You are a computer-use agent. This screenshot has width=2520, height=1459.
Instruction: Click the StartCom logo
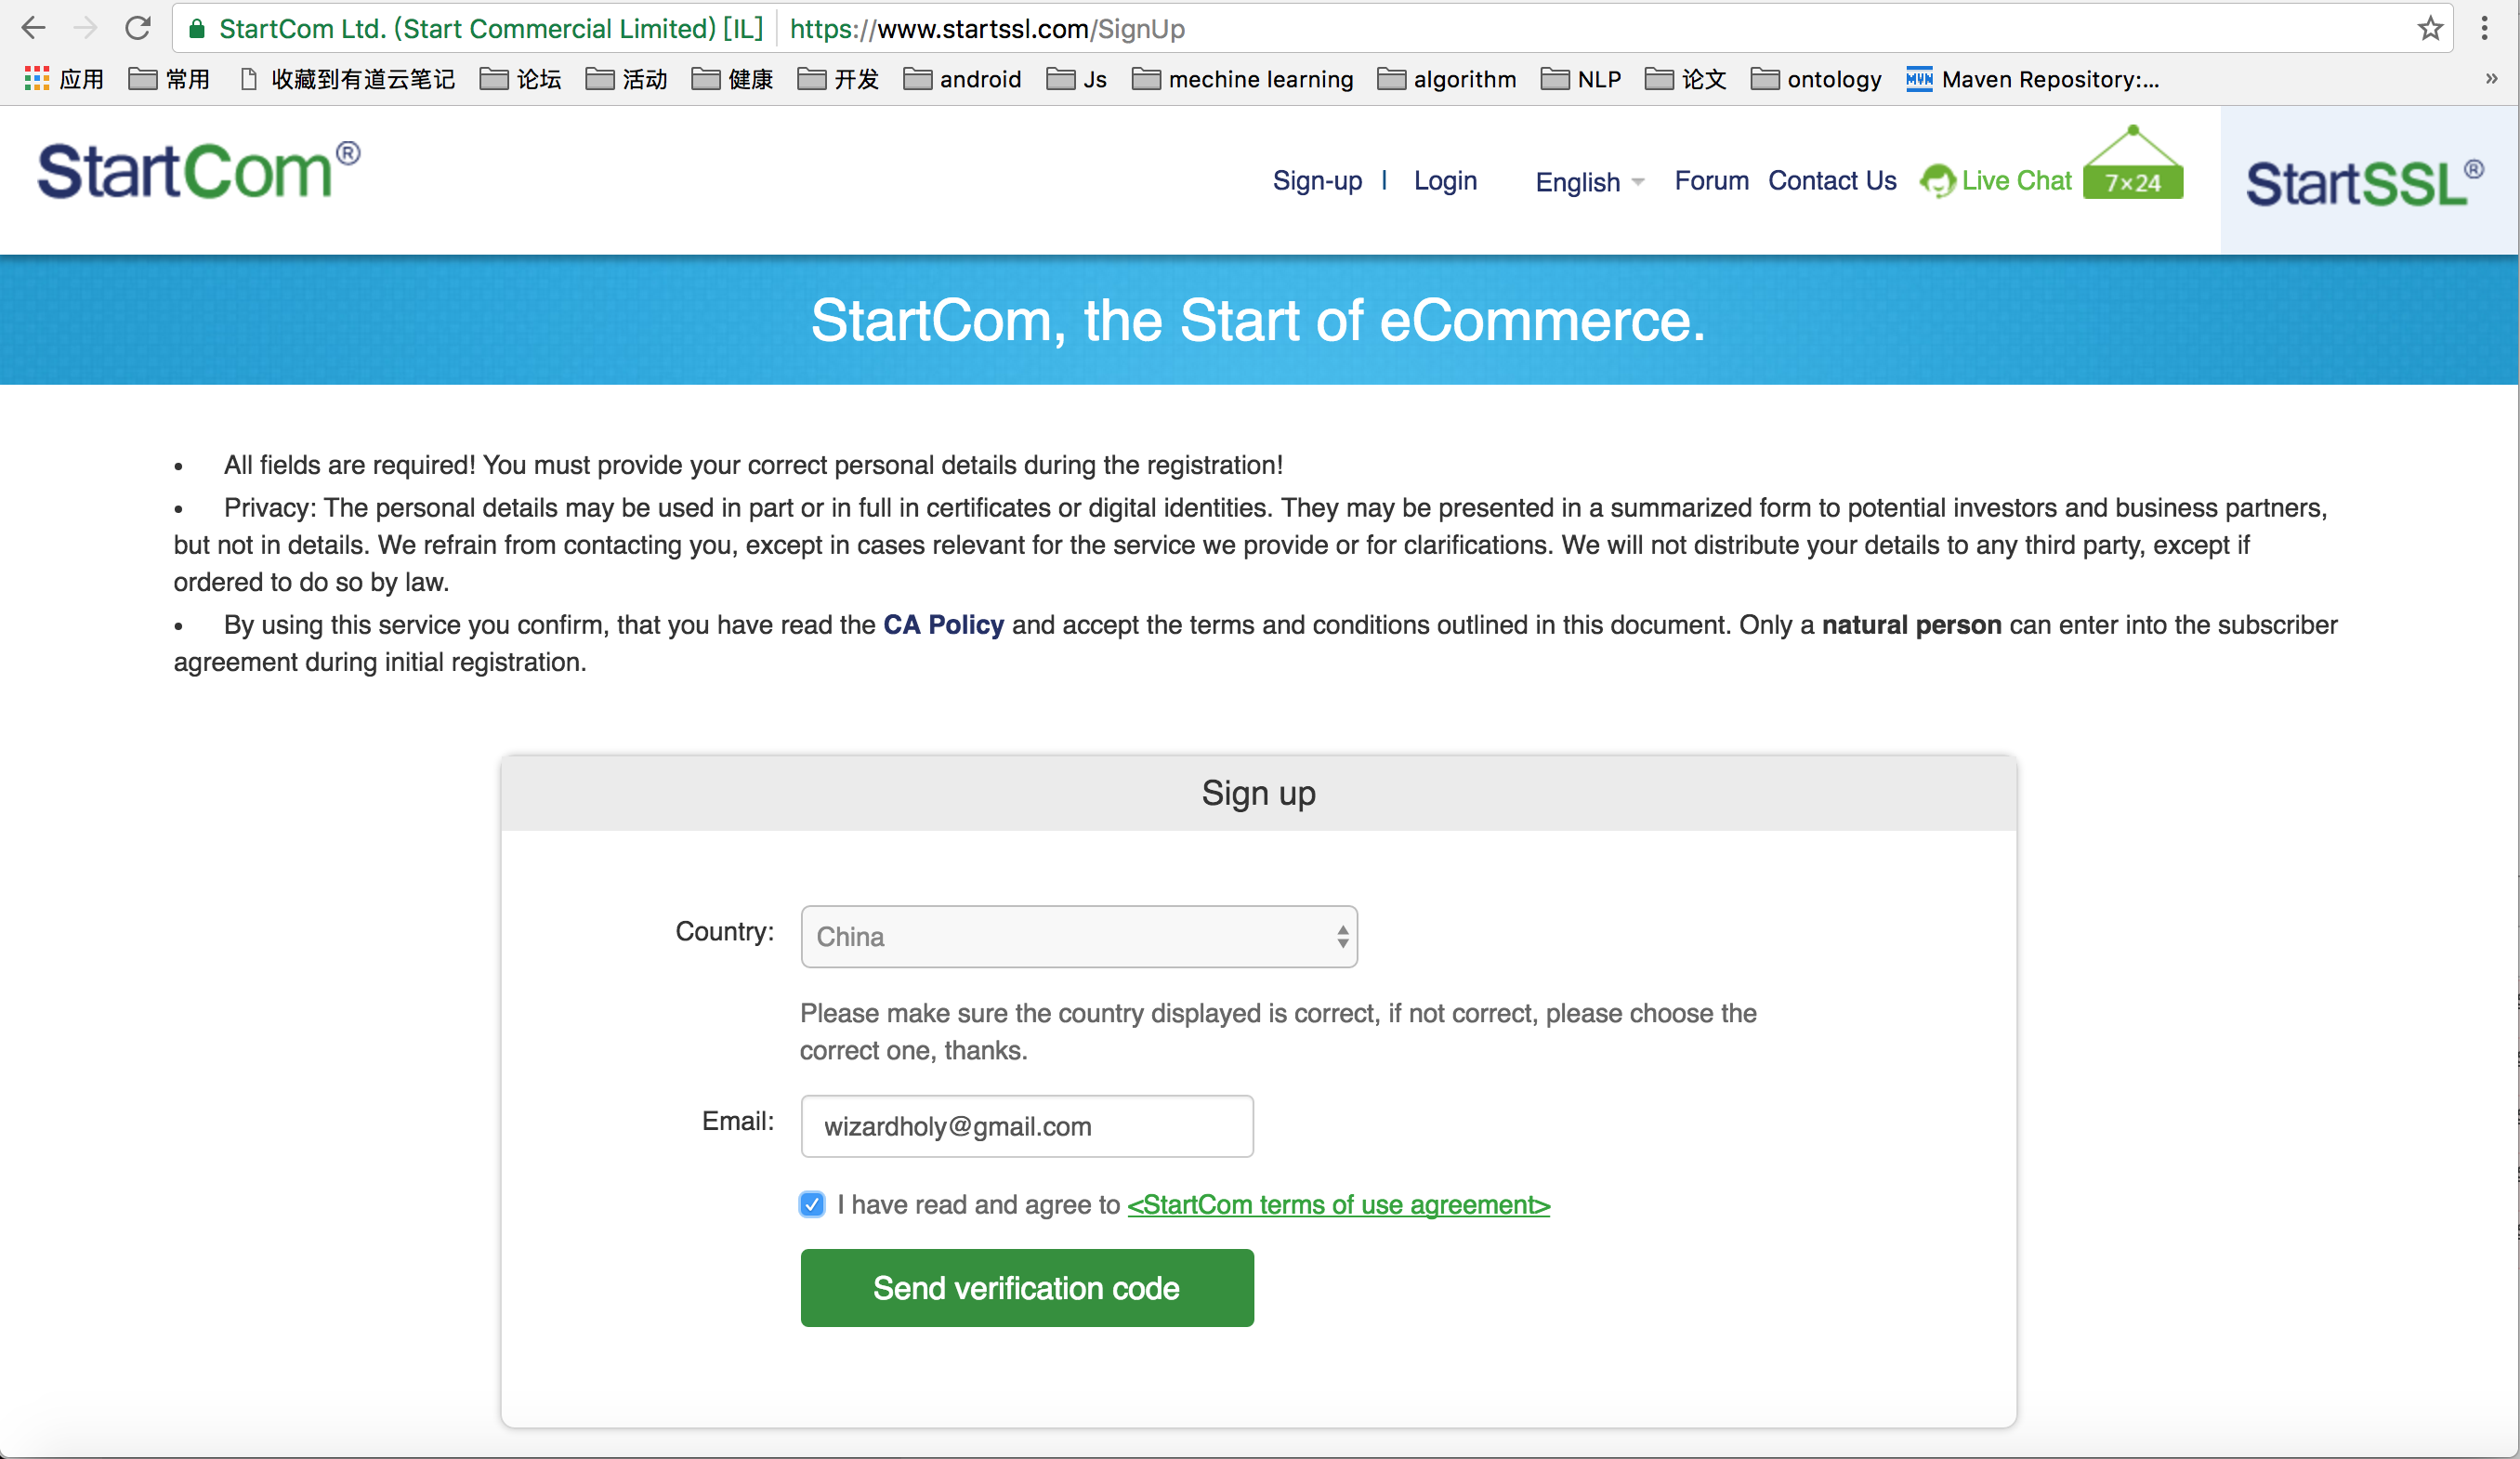pos(198,170)
